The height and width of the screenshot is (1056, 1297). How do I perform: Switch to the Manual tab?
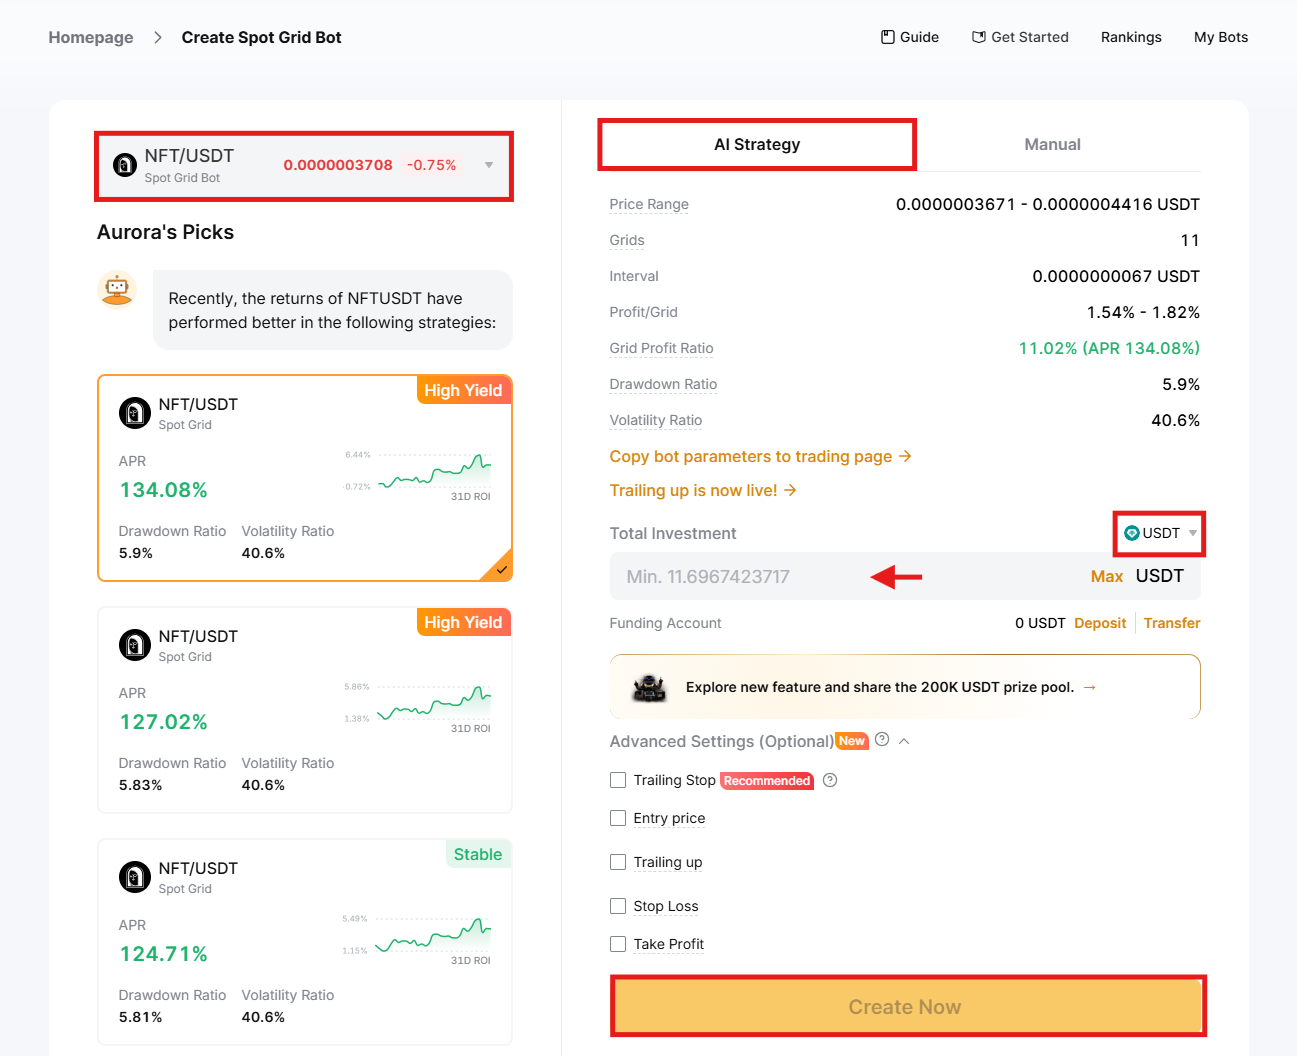point(1052,144)
